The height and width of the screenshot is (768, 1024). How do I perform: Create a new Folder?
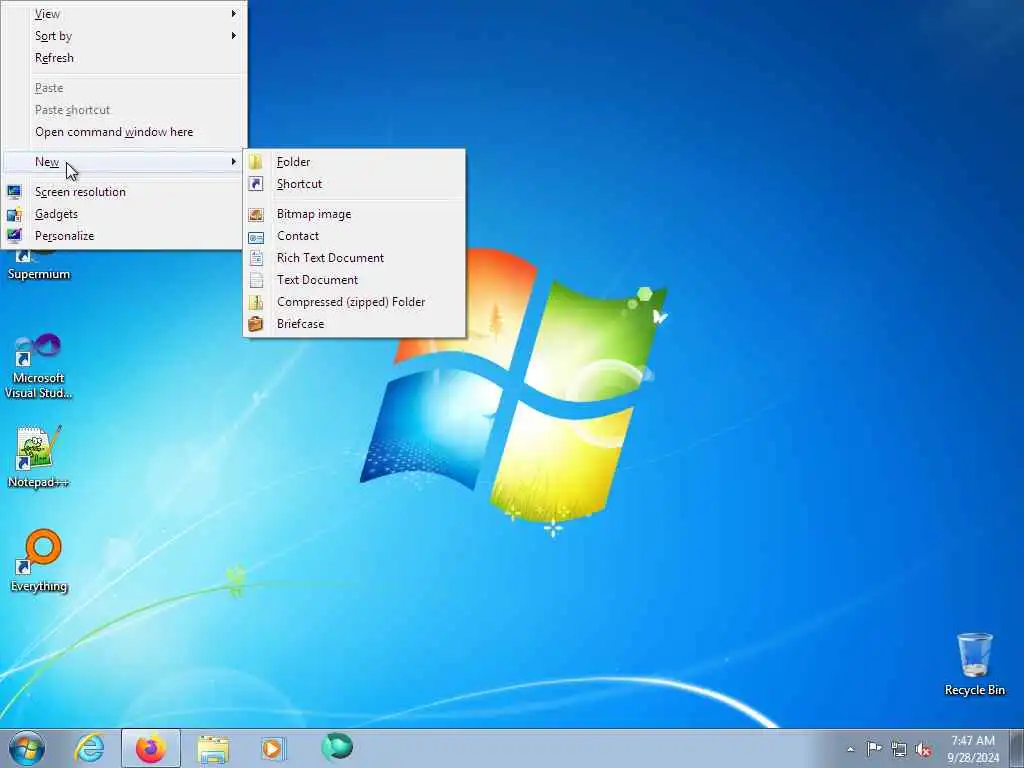pyautogui.click(x=354, y=162)
